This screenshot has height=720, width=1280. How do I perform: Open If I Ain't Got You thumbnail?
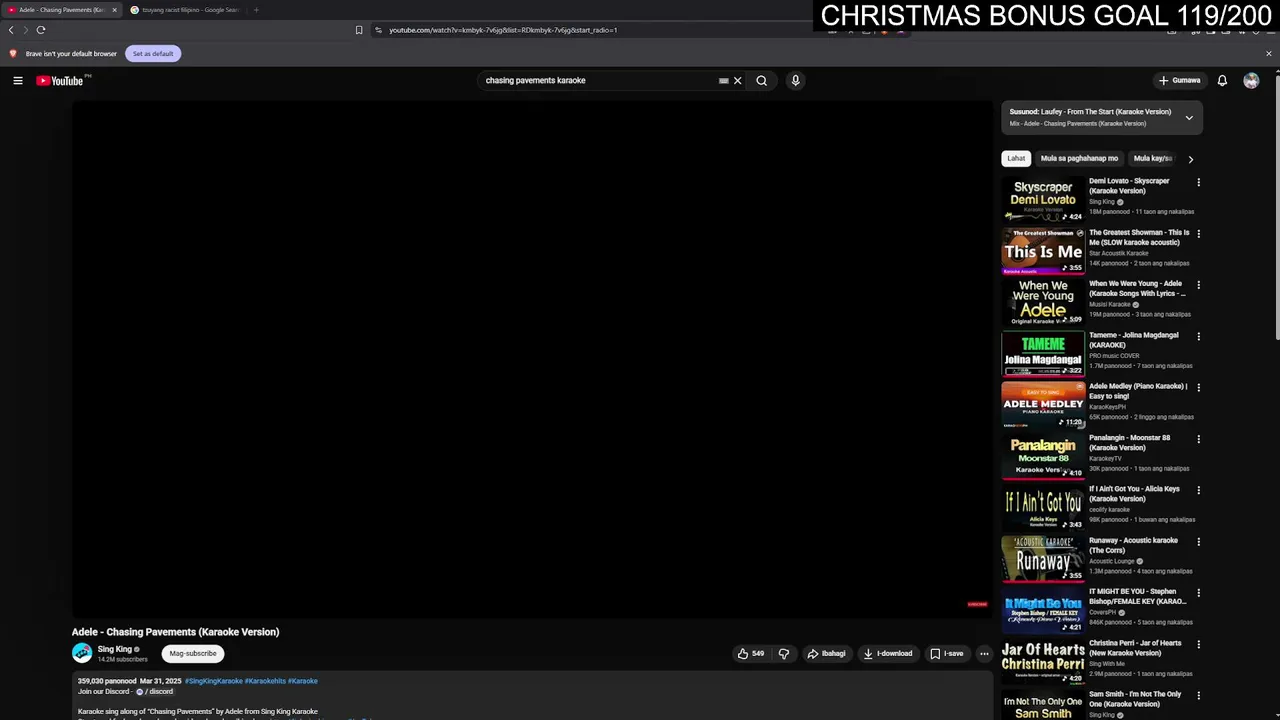[x=1043, y=508]
